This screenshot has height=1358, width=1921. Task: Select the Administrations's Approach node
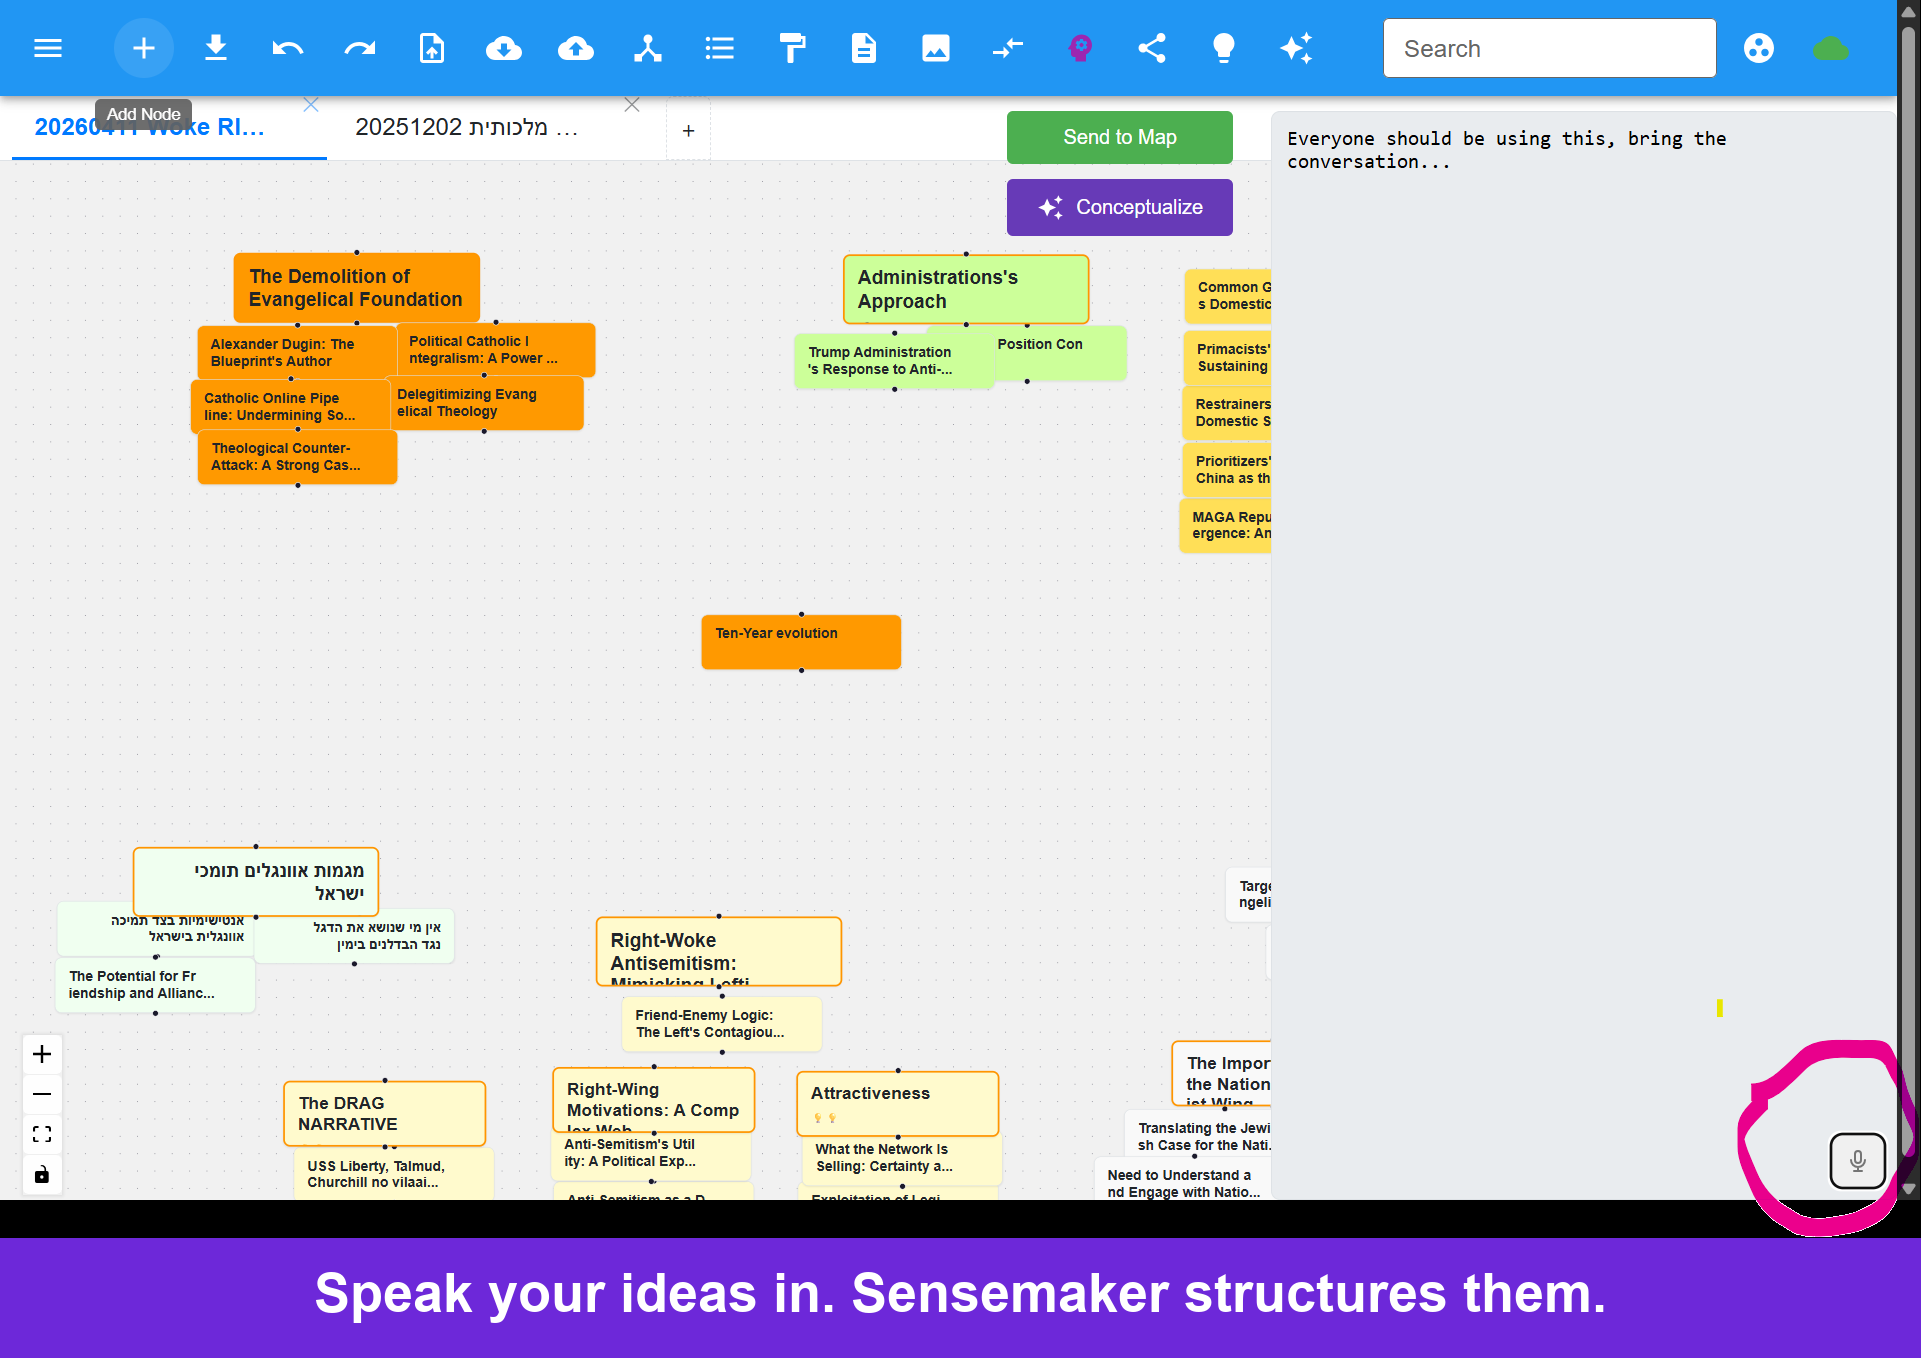tap(966, 289)
